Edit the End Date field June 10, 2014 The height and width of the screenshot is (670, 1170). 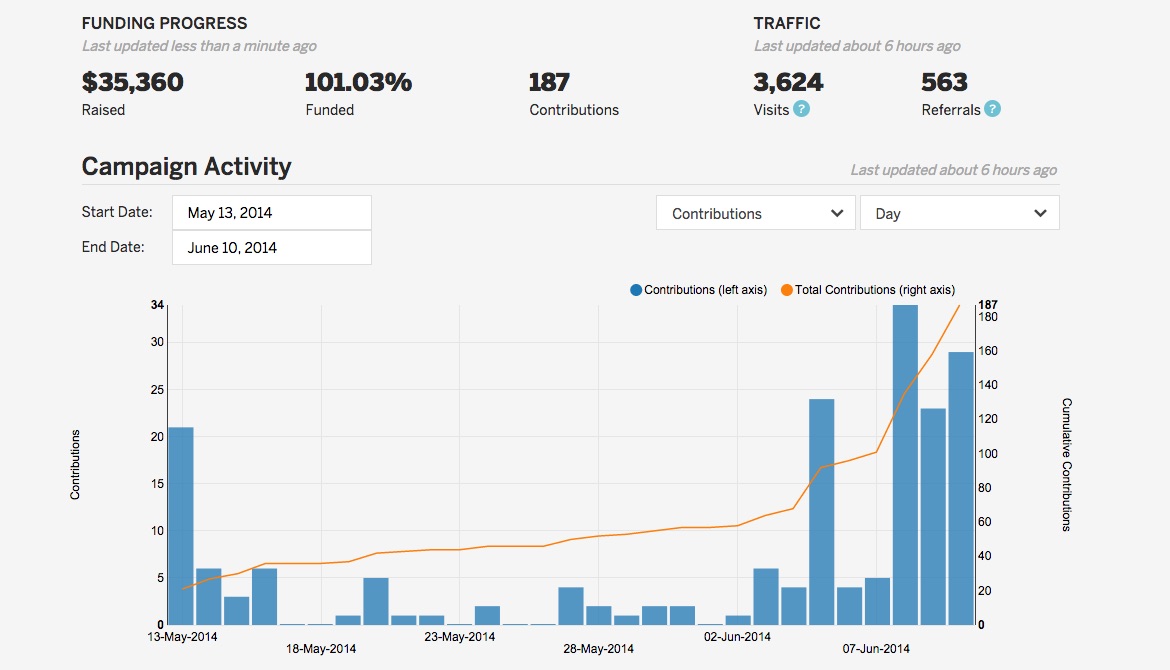[272, 248]
